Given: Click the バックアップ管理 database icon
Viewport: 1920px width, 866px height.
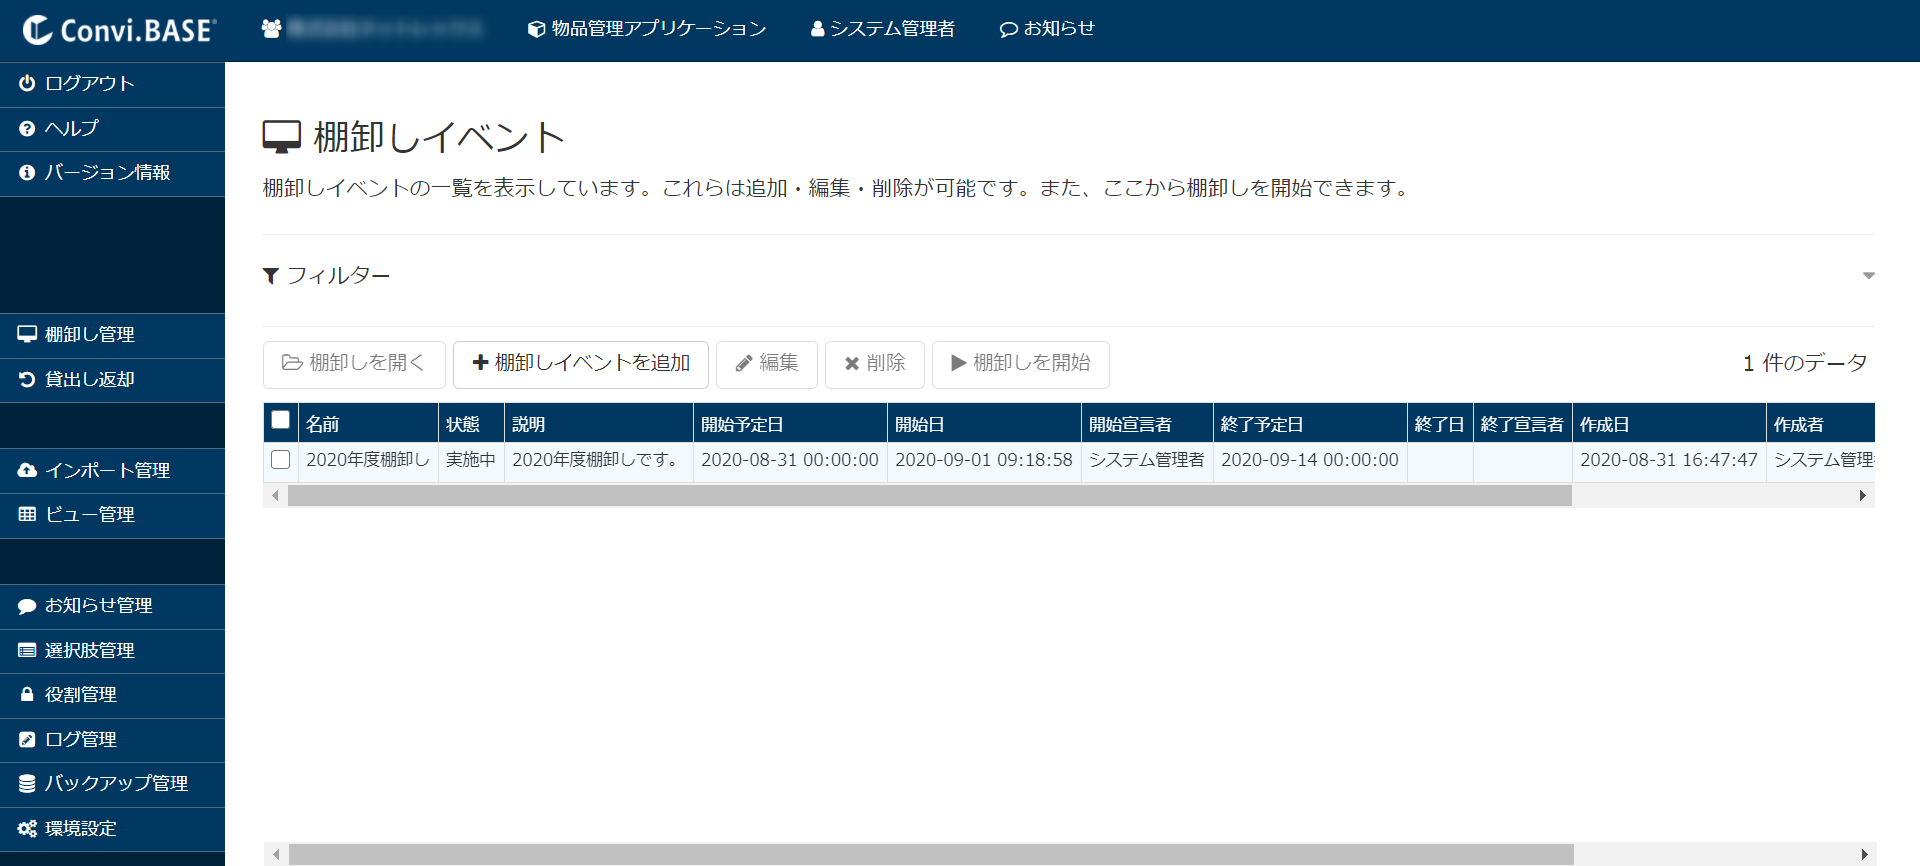Looking at the screenshot, I should 27,784.
